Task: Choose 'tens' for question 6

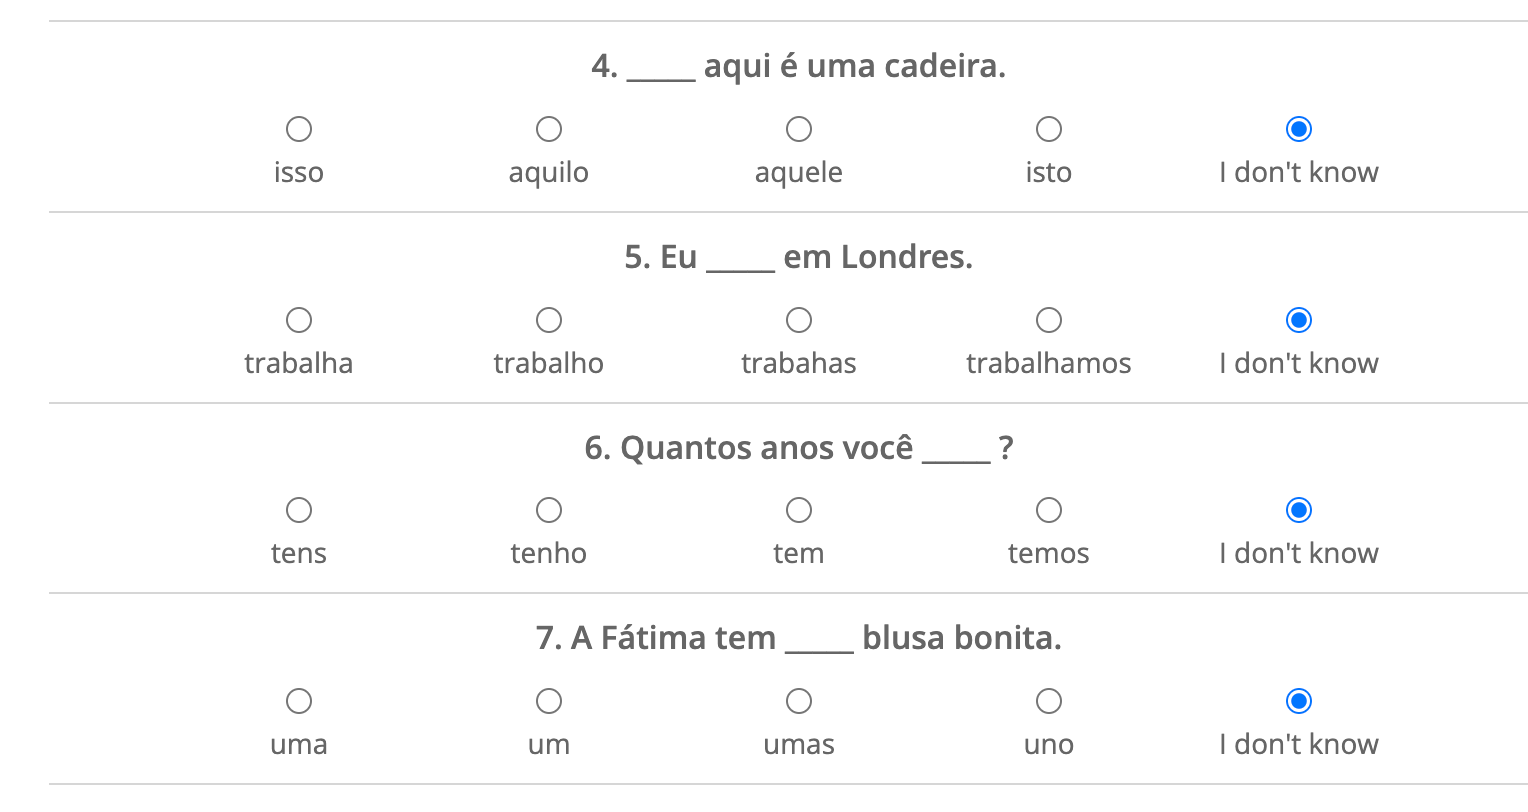Action: [299, 510]
